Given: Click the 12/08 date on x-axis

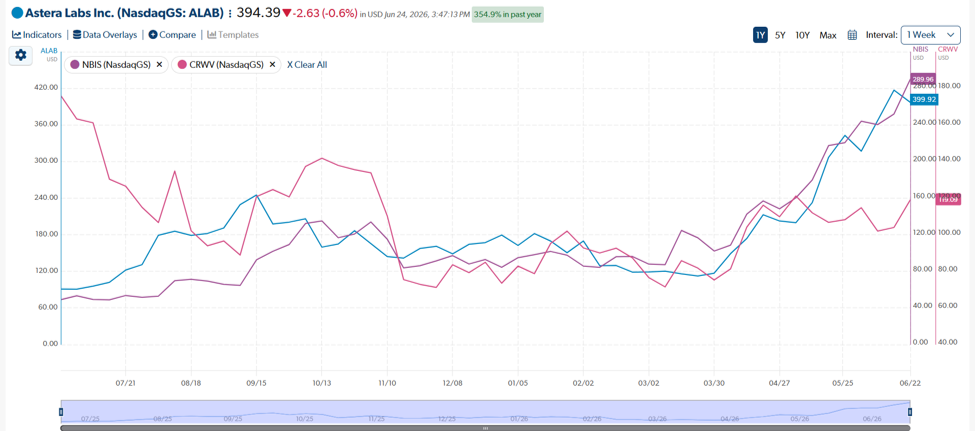Looking at the screenshot, I should 452,382.
